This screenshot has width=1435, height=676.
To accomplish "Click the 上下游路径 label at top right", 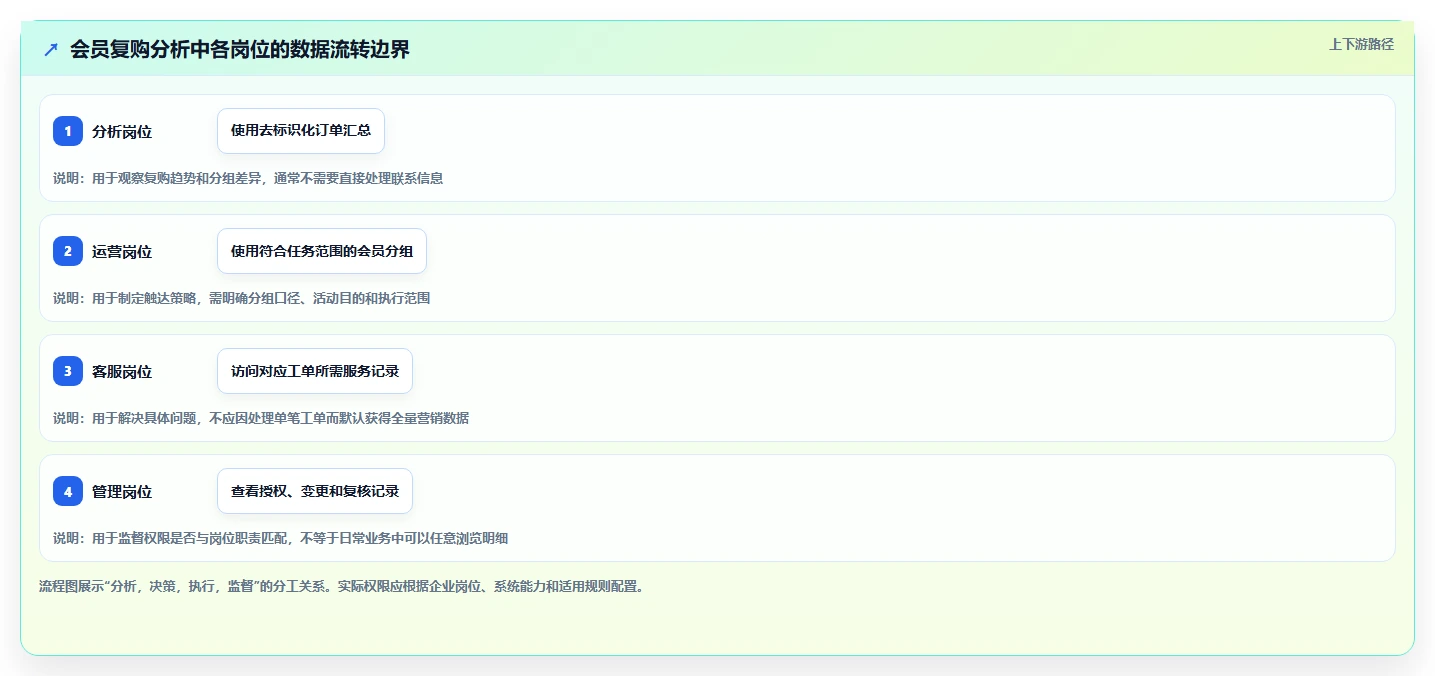I will click(1361, 44).
